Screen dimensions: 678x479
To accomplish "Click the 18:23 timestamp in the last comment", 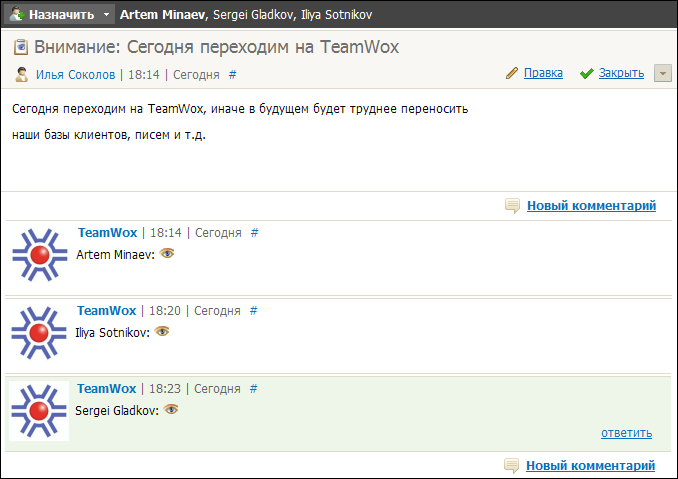I will pos(165,388).
